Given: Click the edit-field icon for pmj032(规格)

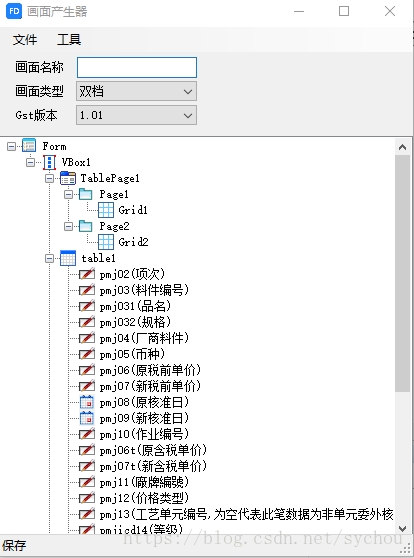Looking at the screenshot, I should [87, 322].
